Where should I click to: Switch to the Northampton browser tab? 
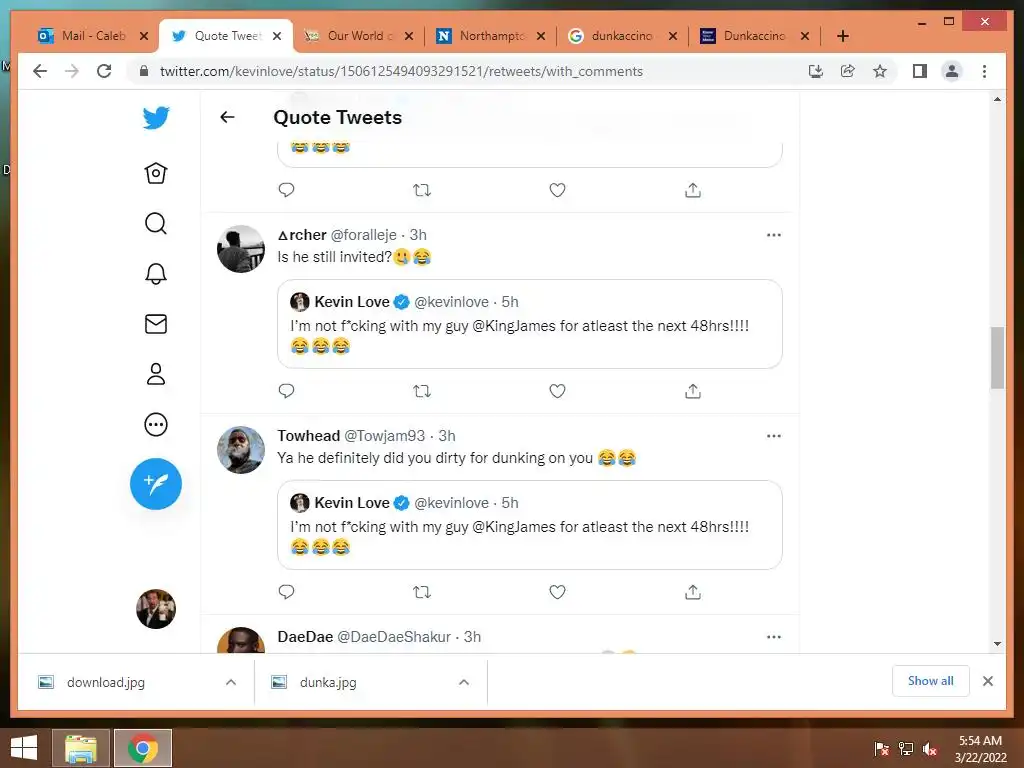[490, 36]
